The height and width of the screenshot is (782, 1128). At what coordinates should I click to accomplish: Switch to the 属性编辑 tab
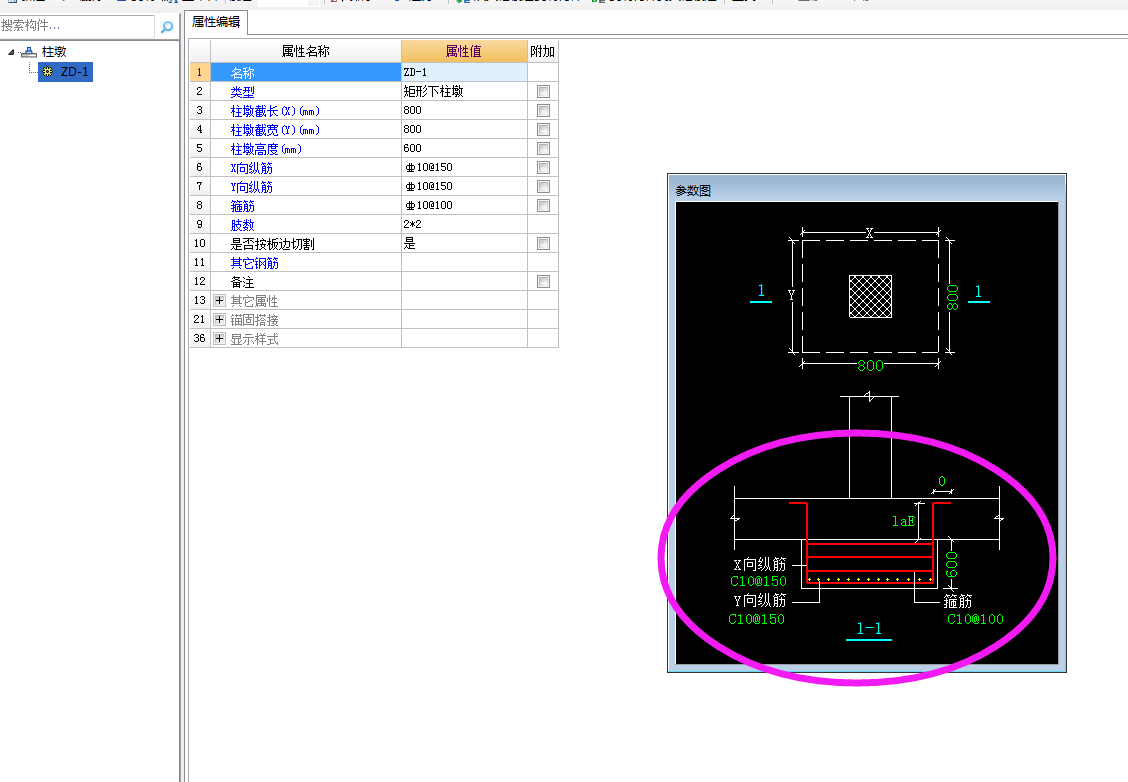point(216,22)
